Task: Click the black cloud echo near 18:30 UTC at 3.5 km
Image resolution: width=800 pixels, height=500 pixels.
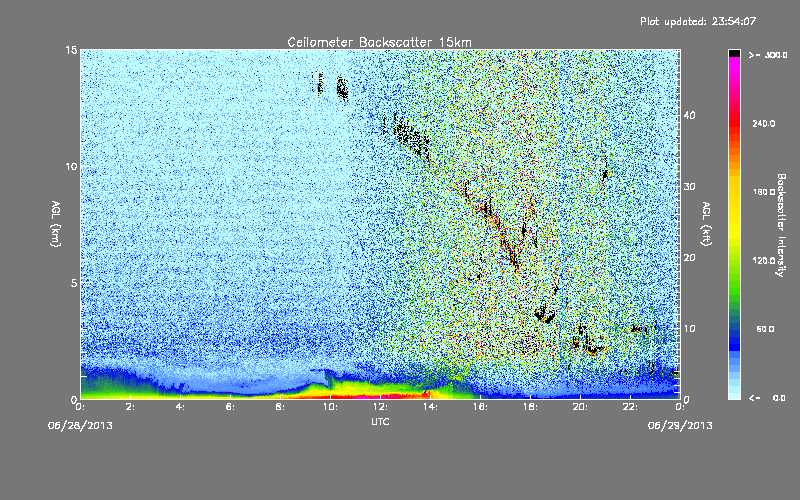Action: 544,315
